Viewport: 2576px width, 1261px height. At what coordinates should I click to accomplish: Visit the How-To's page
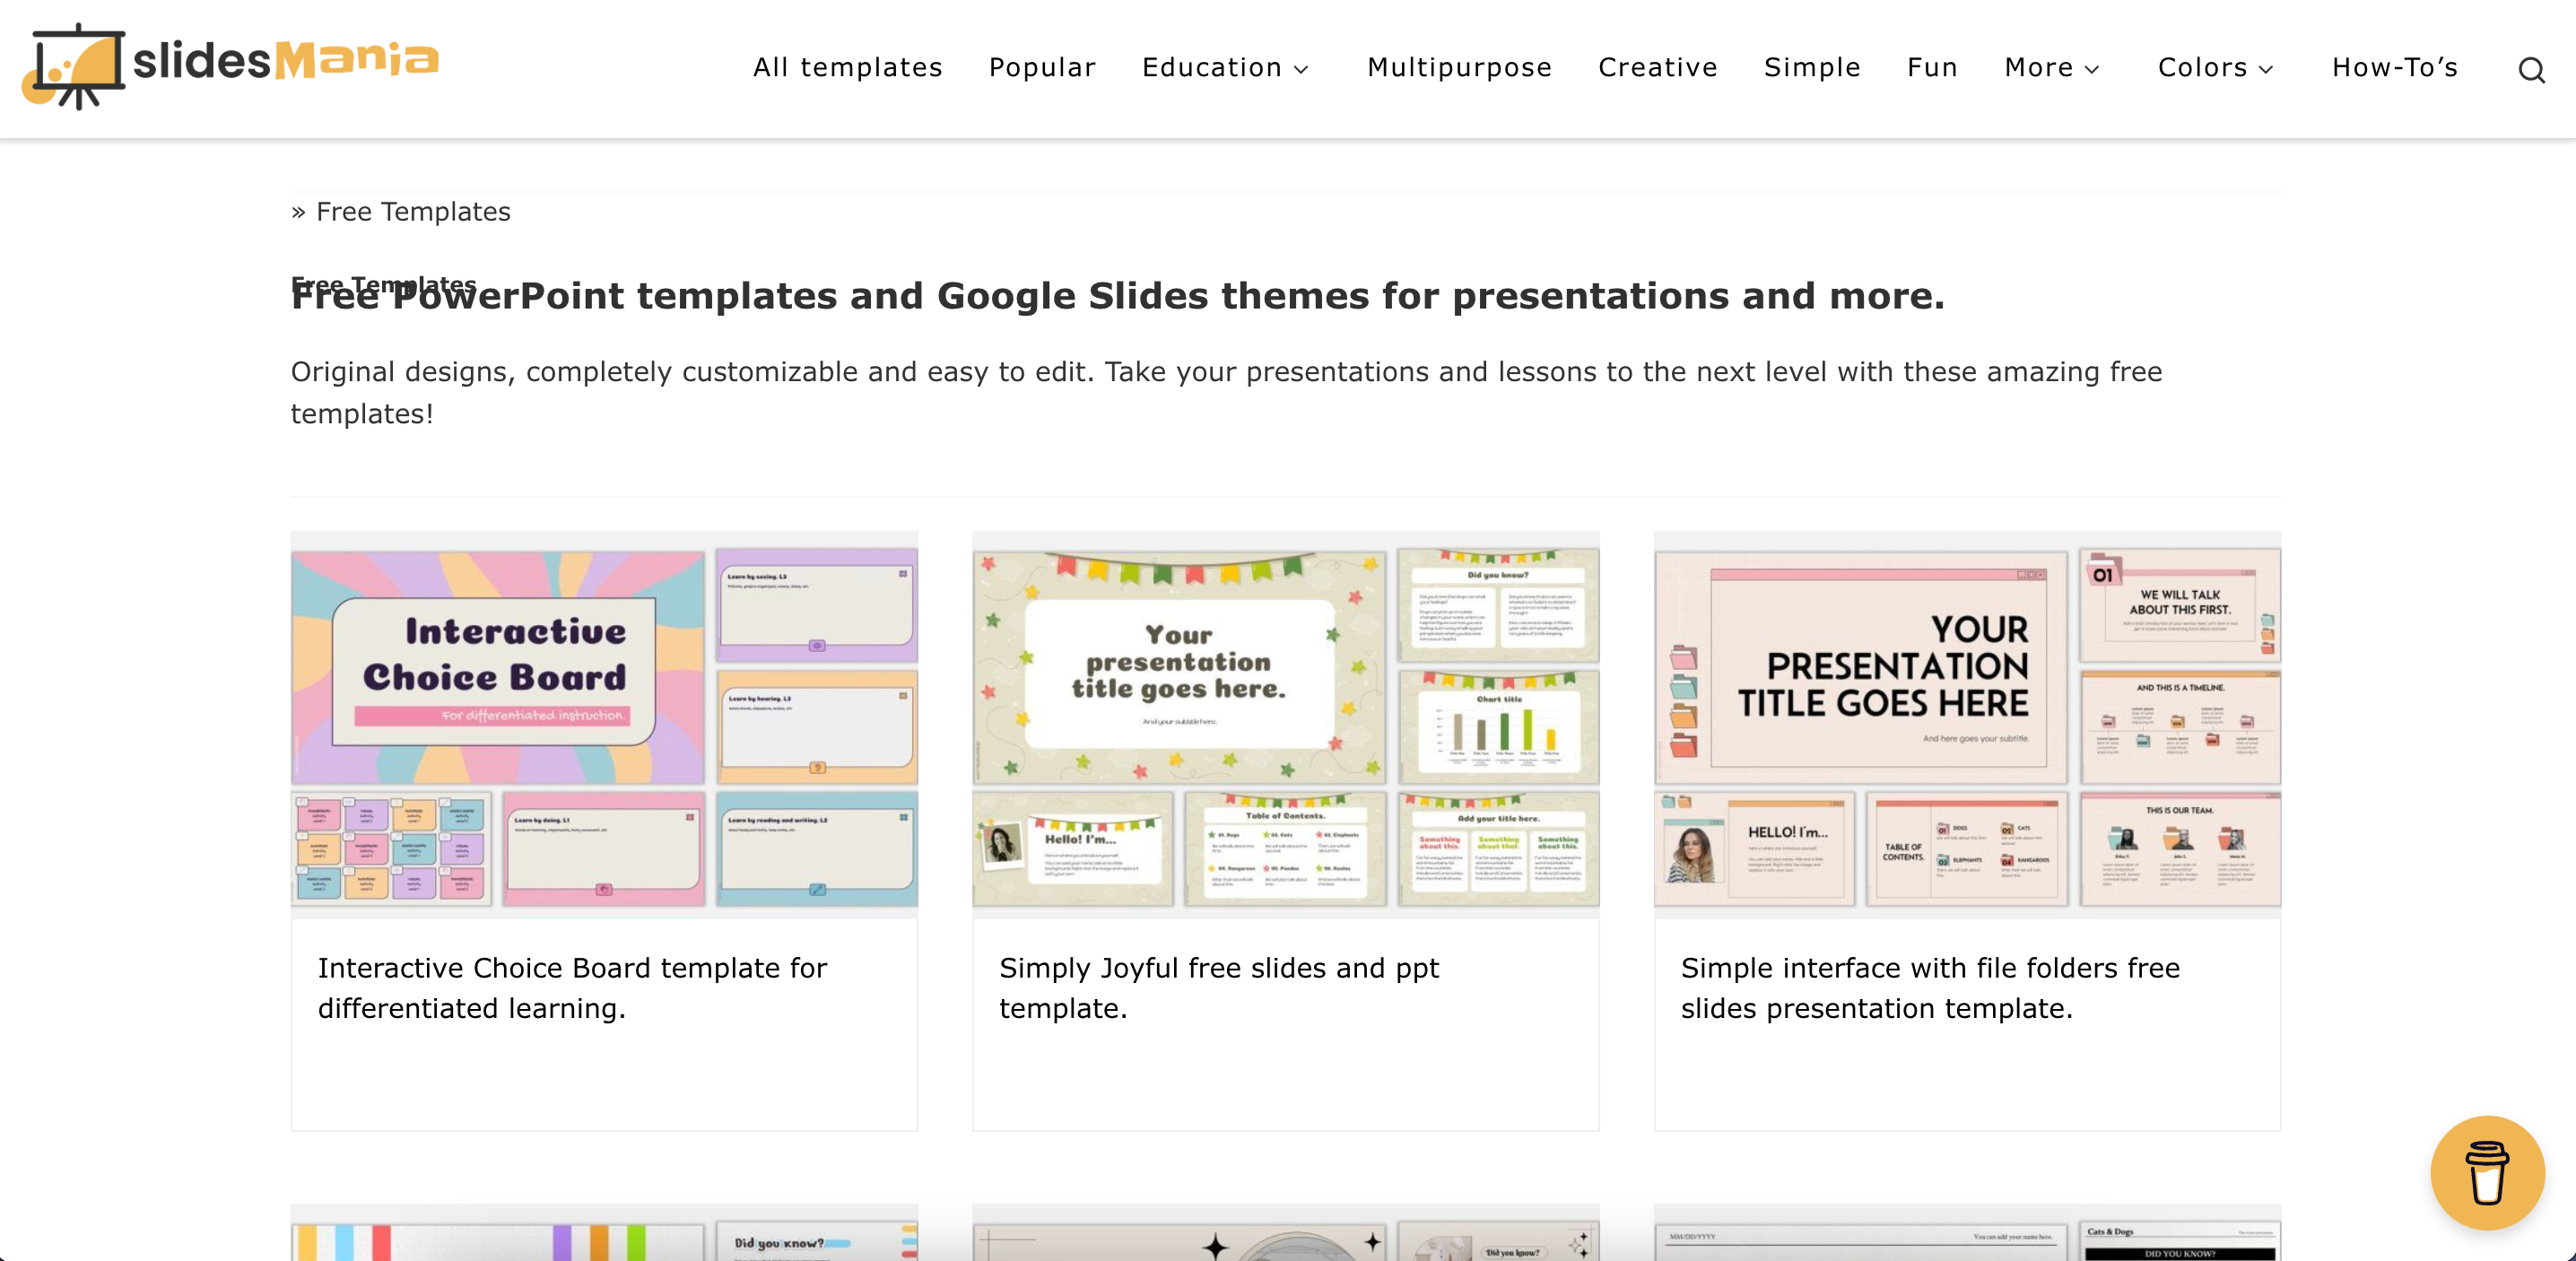click(x=2395, y=68)
